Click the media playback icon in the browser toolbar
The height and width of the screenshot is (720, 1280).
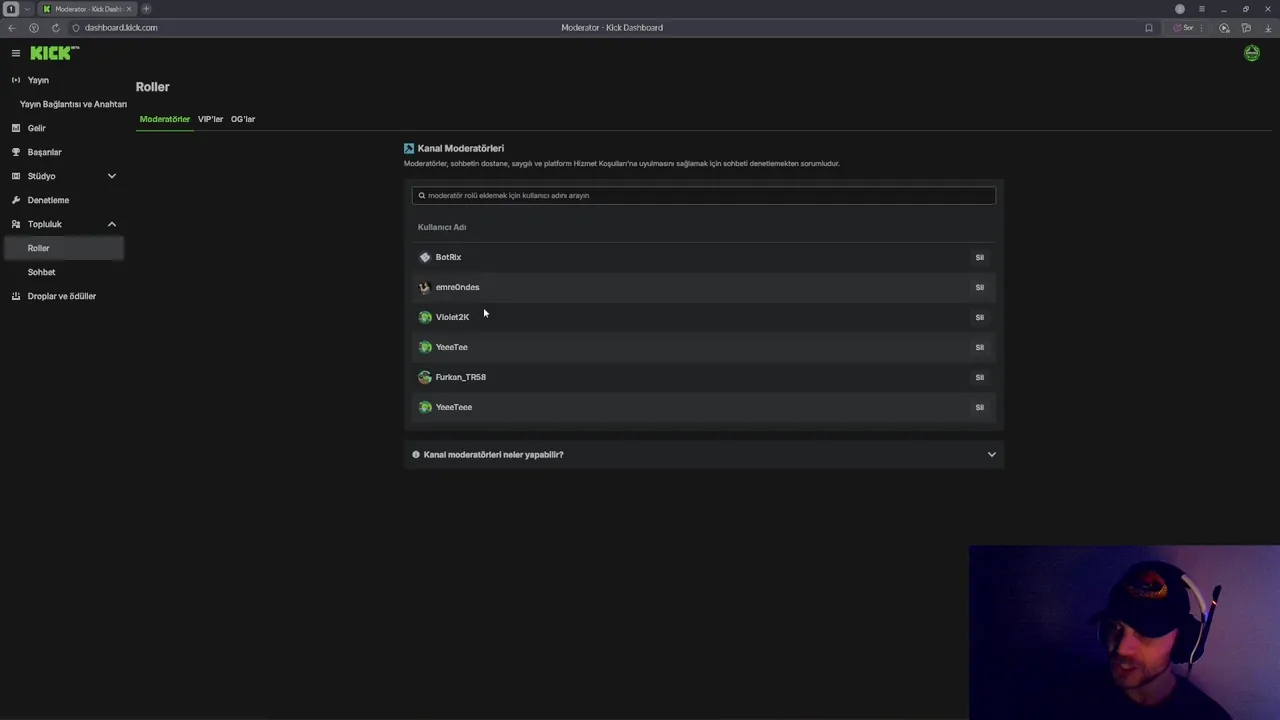[x=1224, y=28]
